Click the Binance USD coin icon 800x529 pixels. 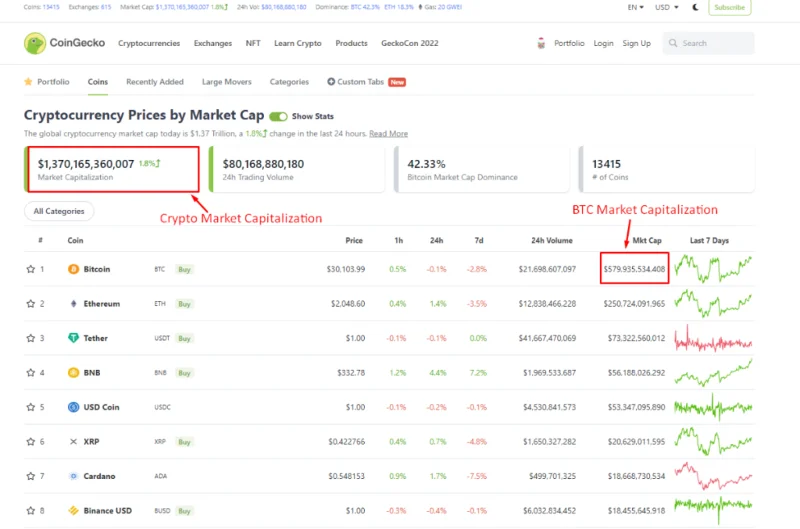(73, 510)
